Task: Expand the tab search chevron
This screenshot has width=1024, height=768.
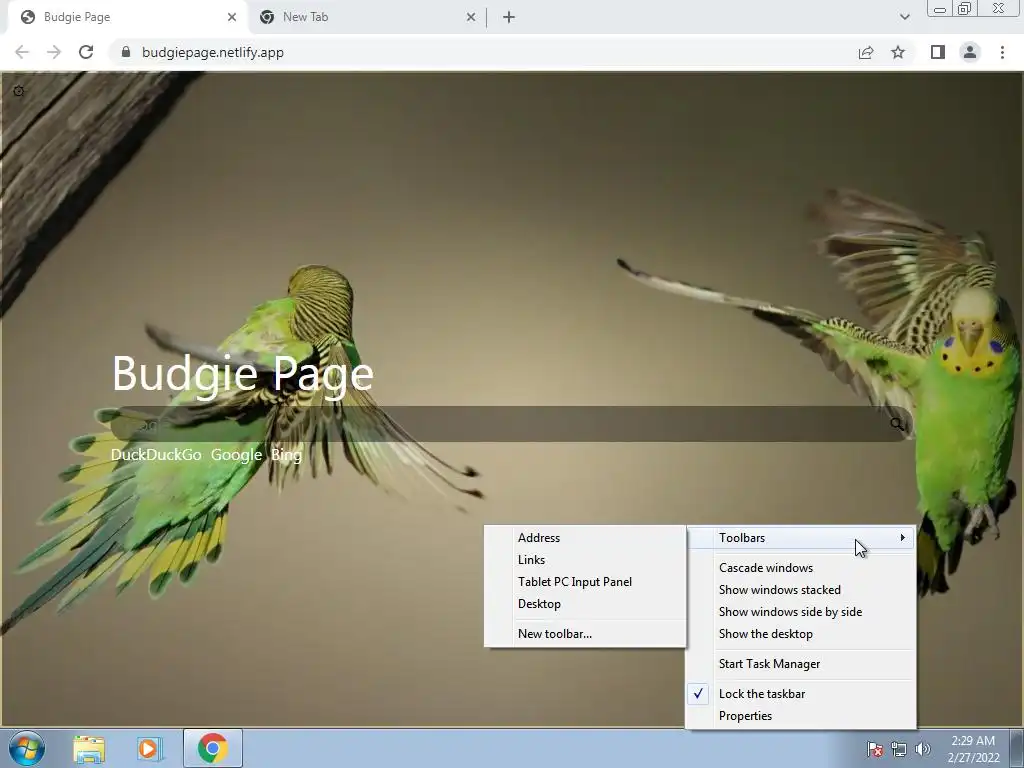Action: [x=904, y=17]
